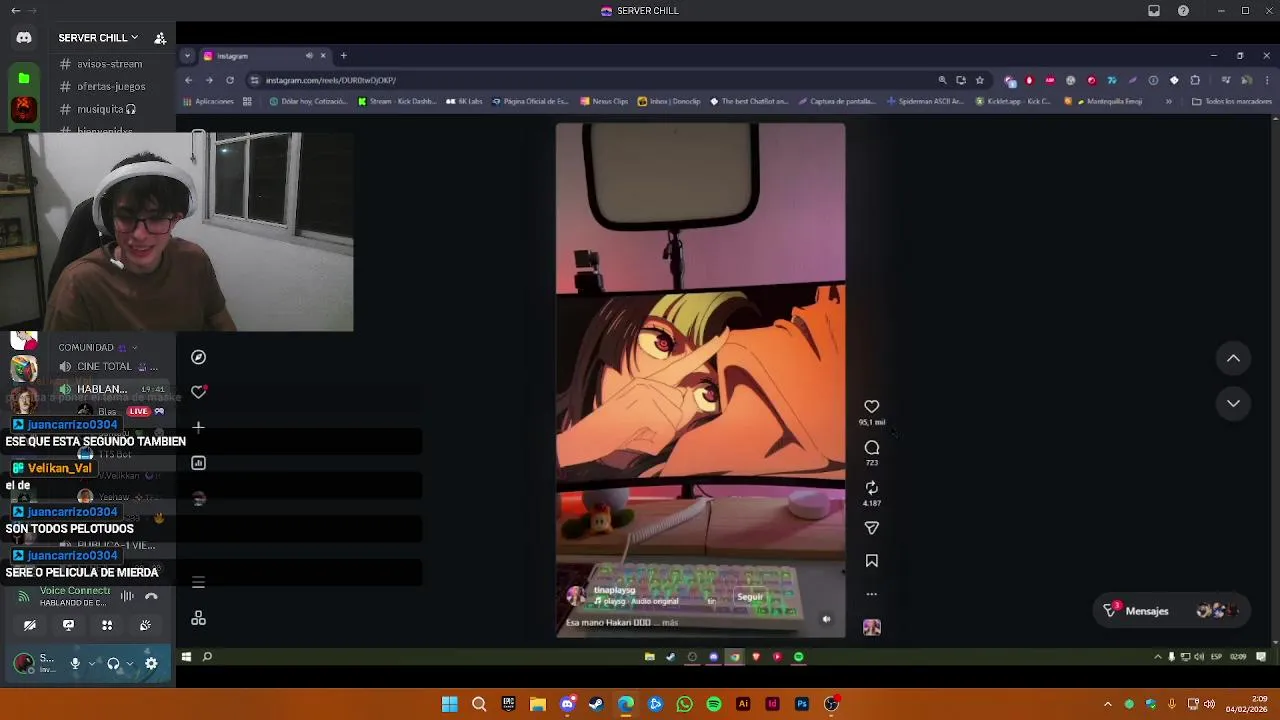Open WhatsApp from the taskbar
This screenshot has width=1280, height=720.
pyautogui.click(x=684, y=704)
